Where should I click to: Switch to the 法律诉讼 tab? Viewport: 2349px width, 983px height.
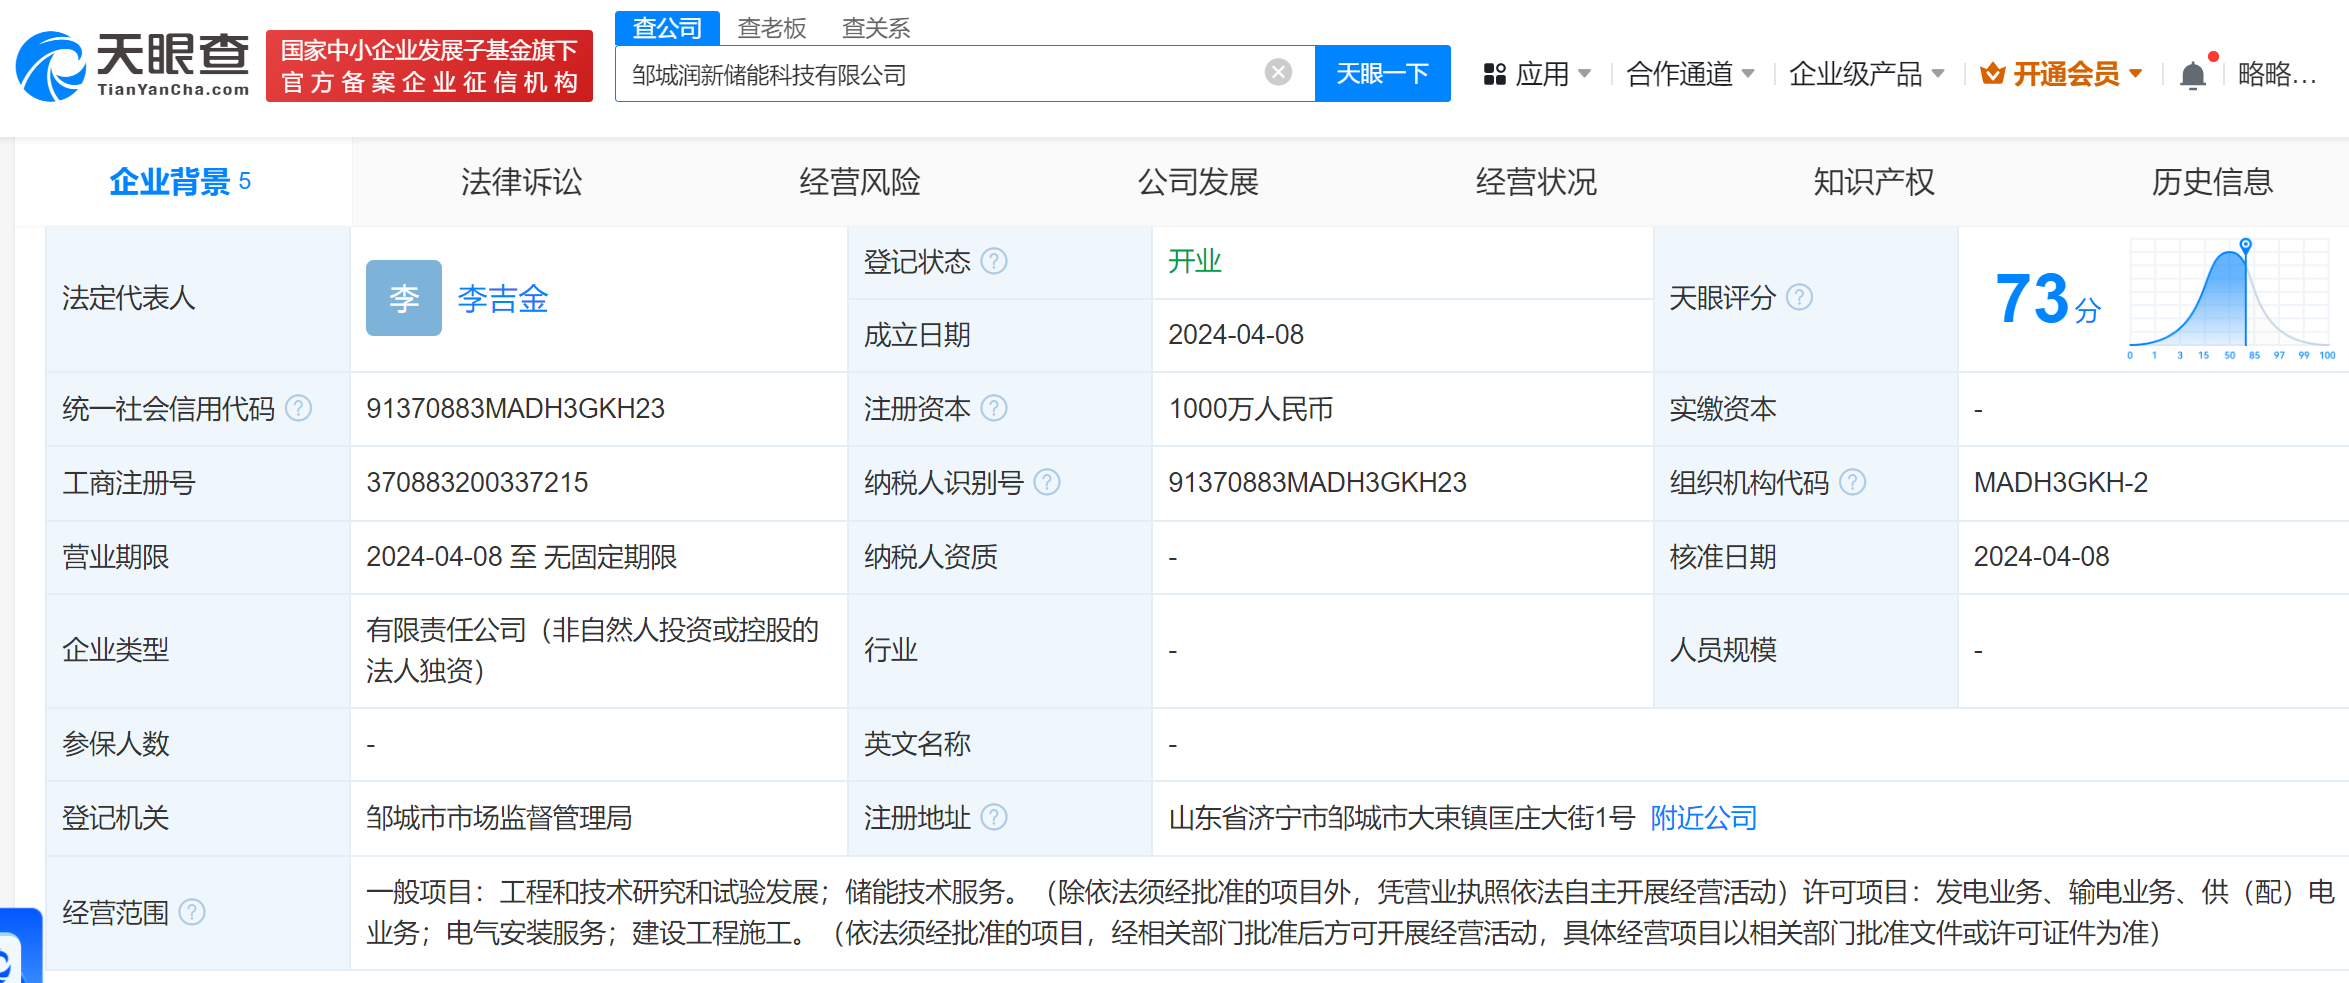521,182
